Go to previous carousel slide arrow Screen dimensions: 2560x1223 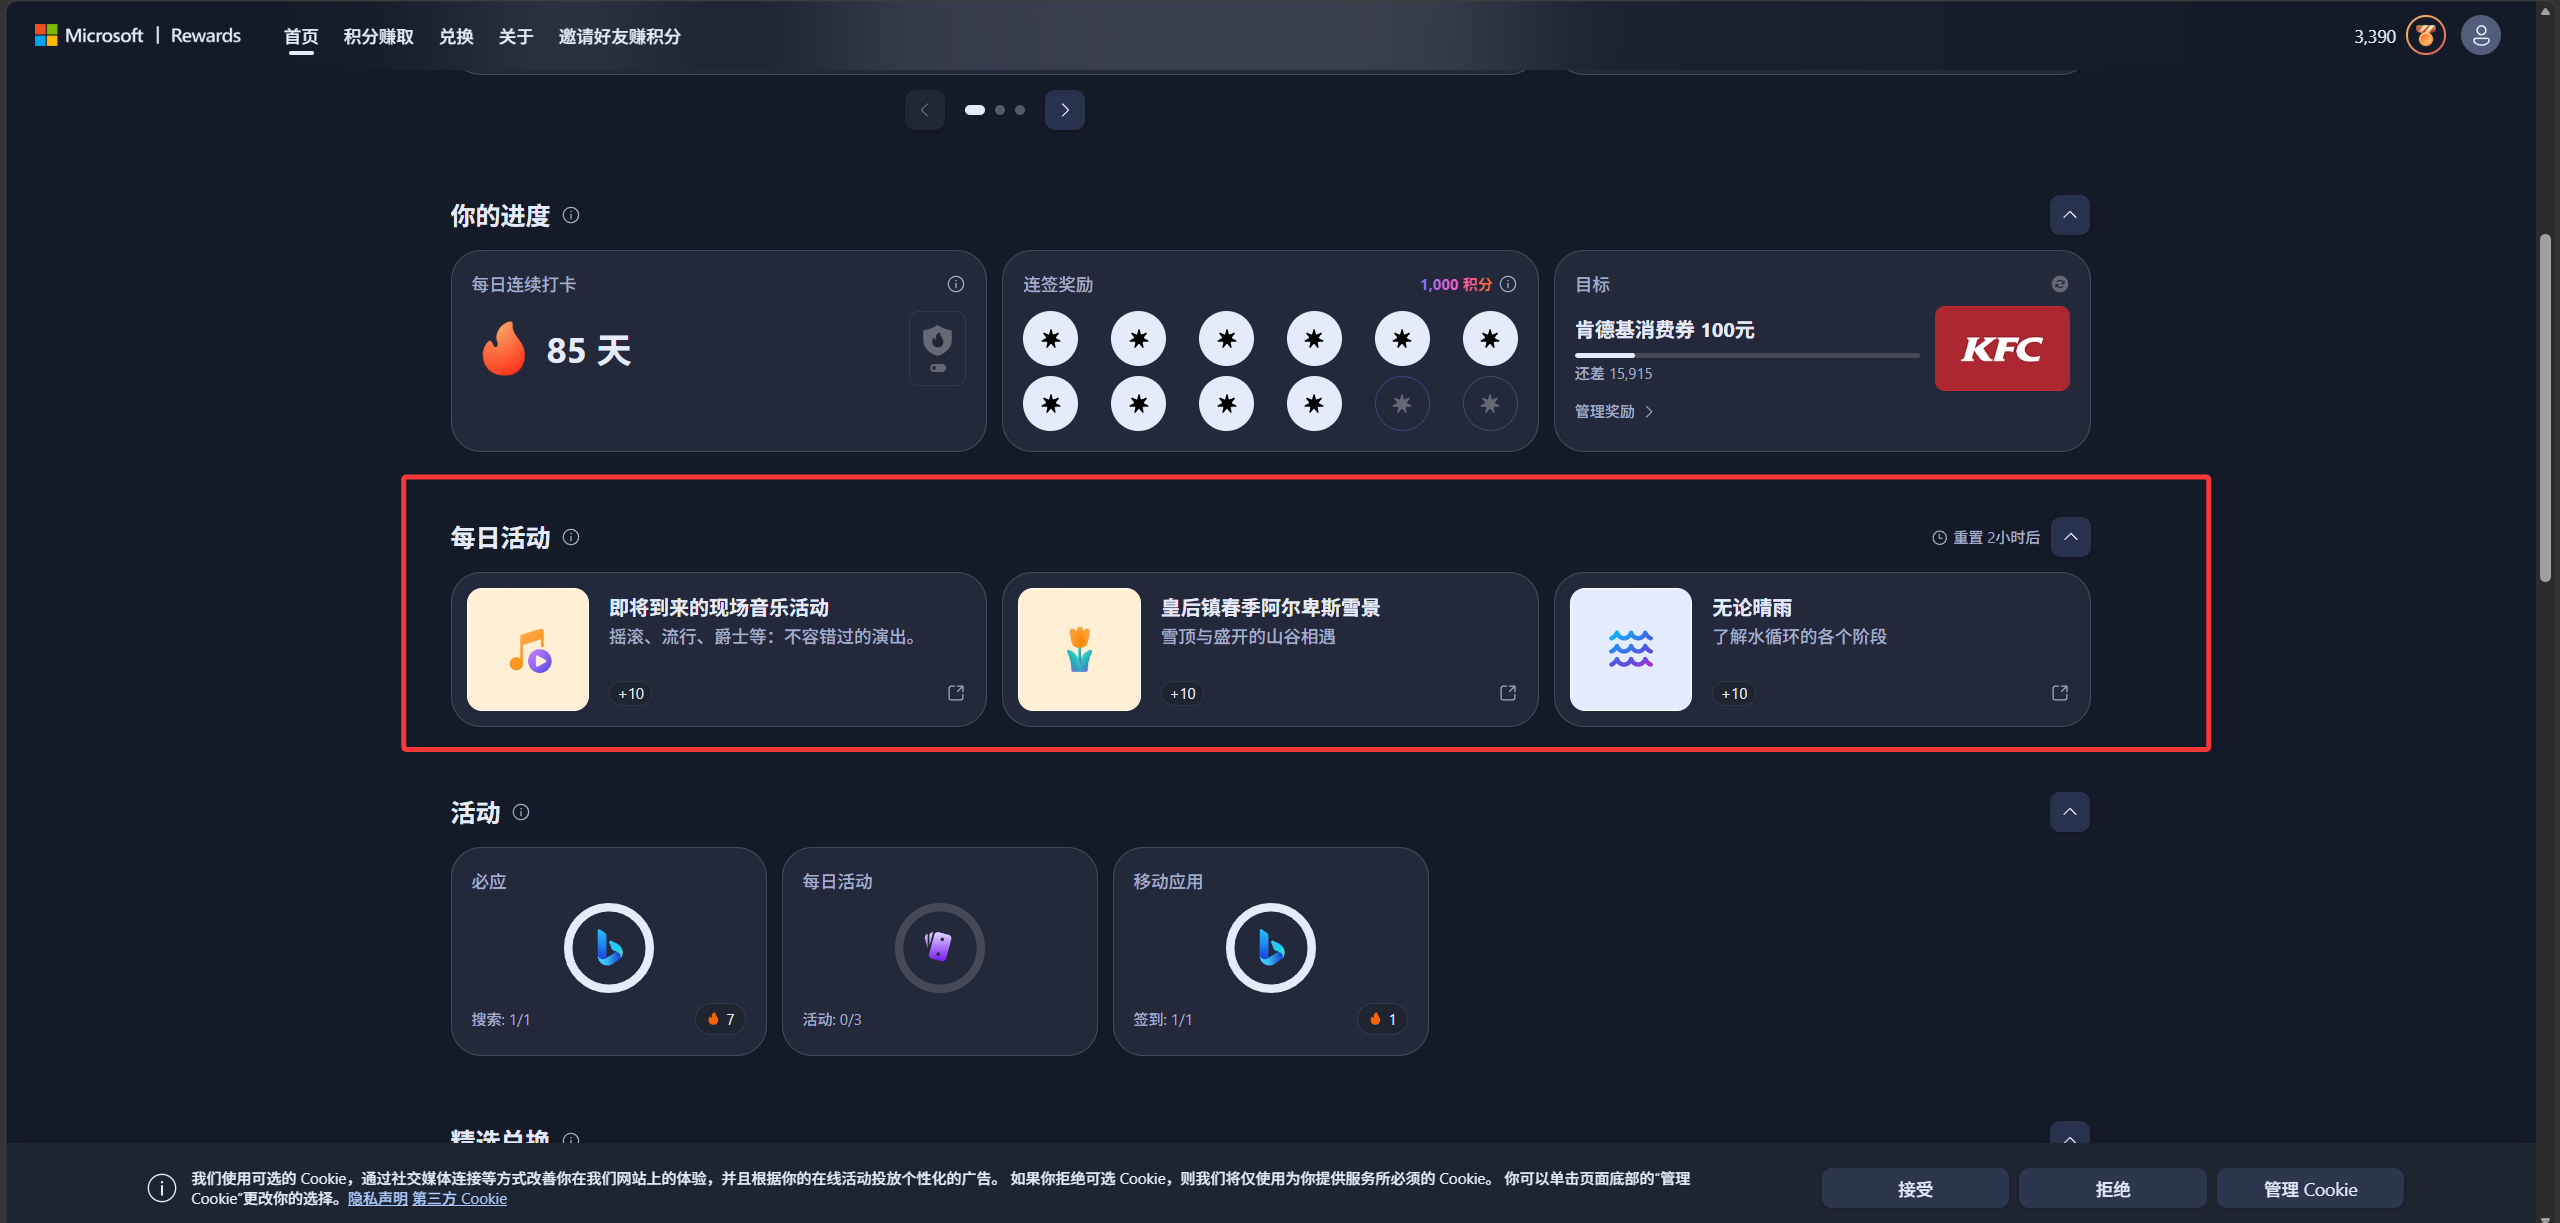(x=925, y=110)
